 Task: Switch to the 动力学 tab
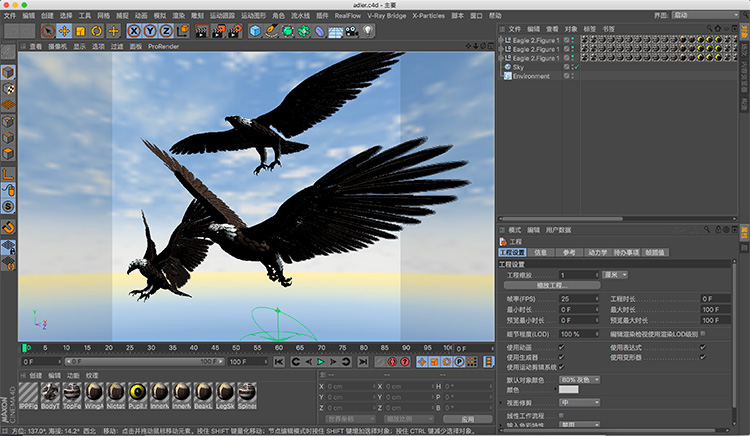(x=596, y=253)
